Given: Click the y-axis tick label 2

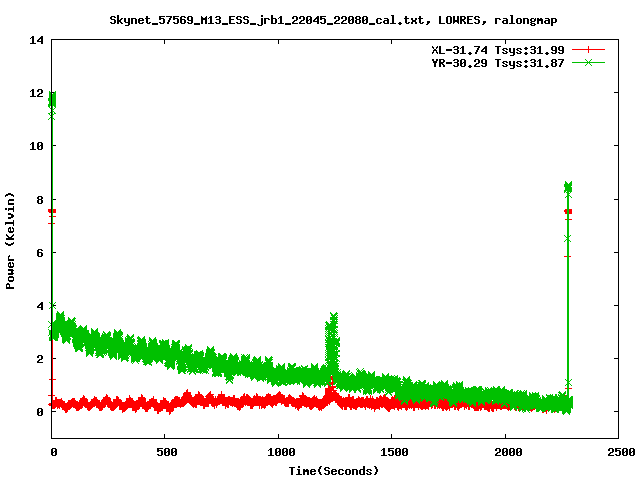Looking at the screenshot, I should tap(40, 359).
